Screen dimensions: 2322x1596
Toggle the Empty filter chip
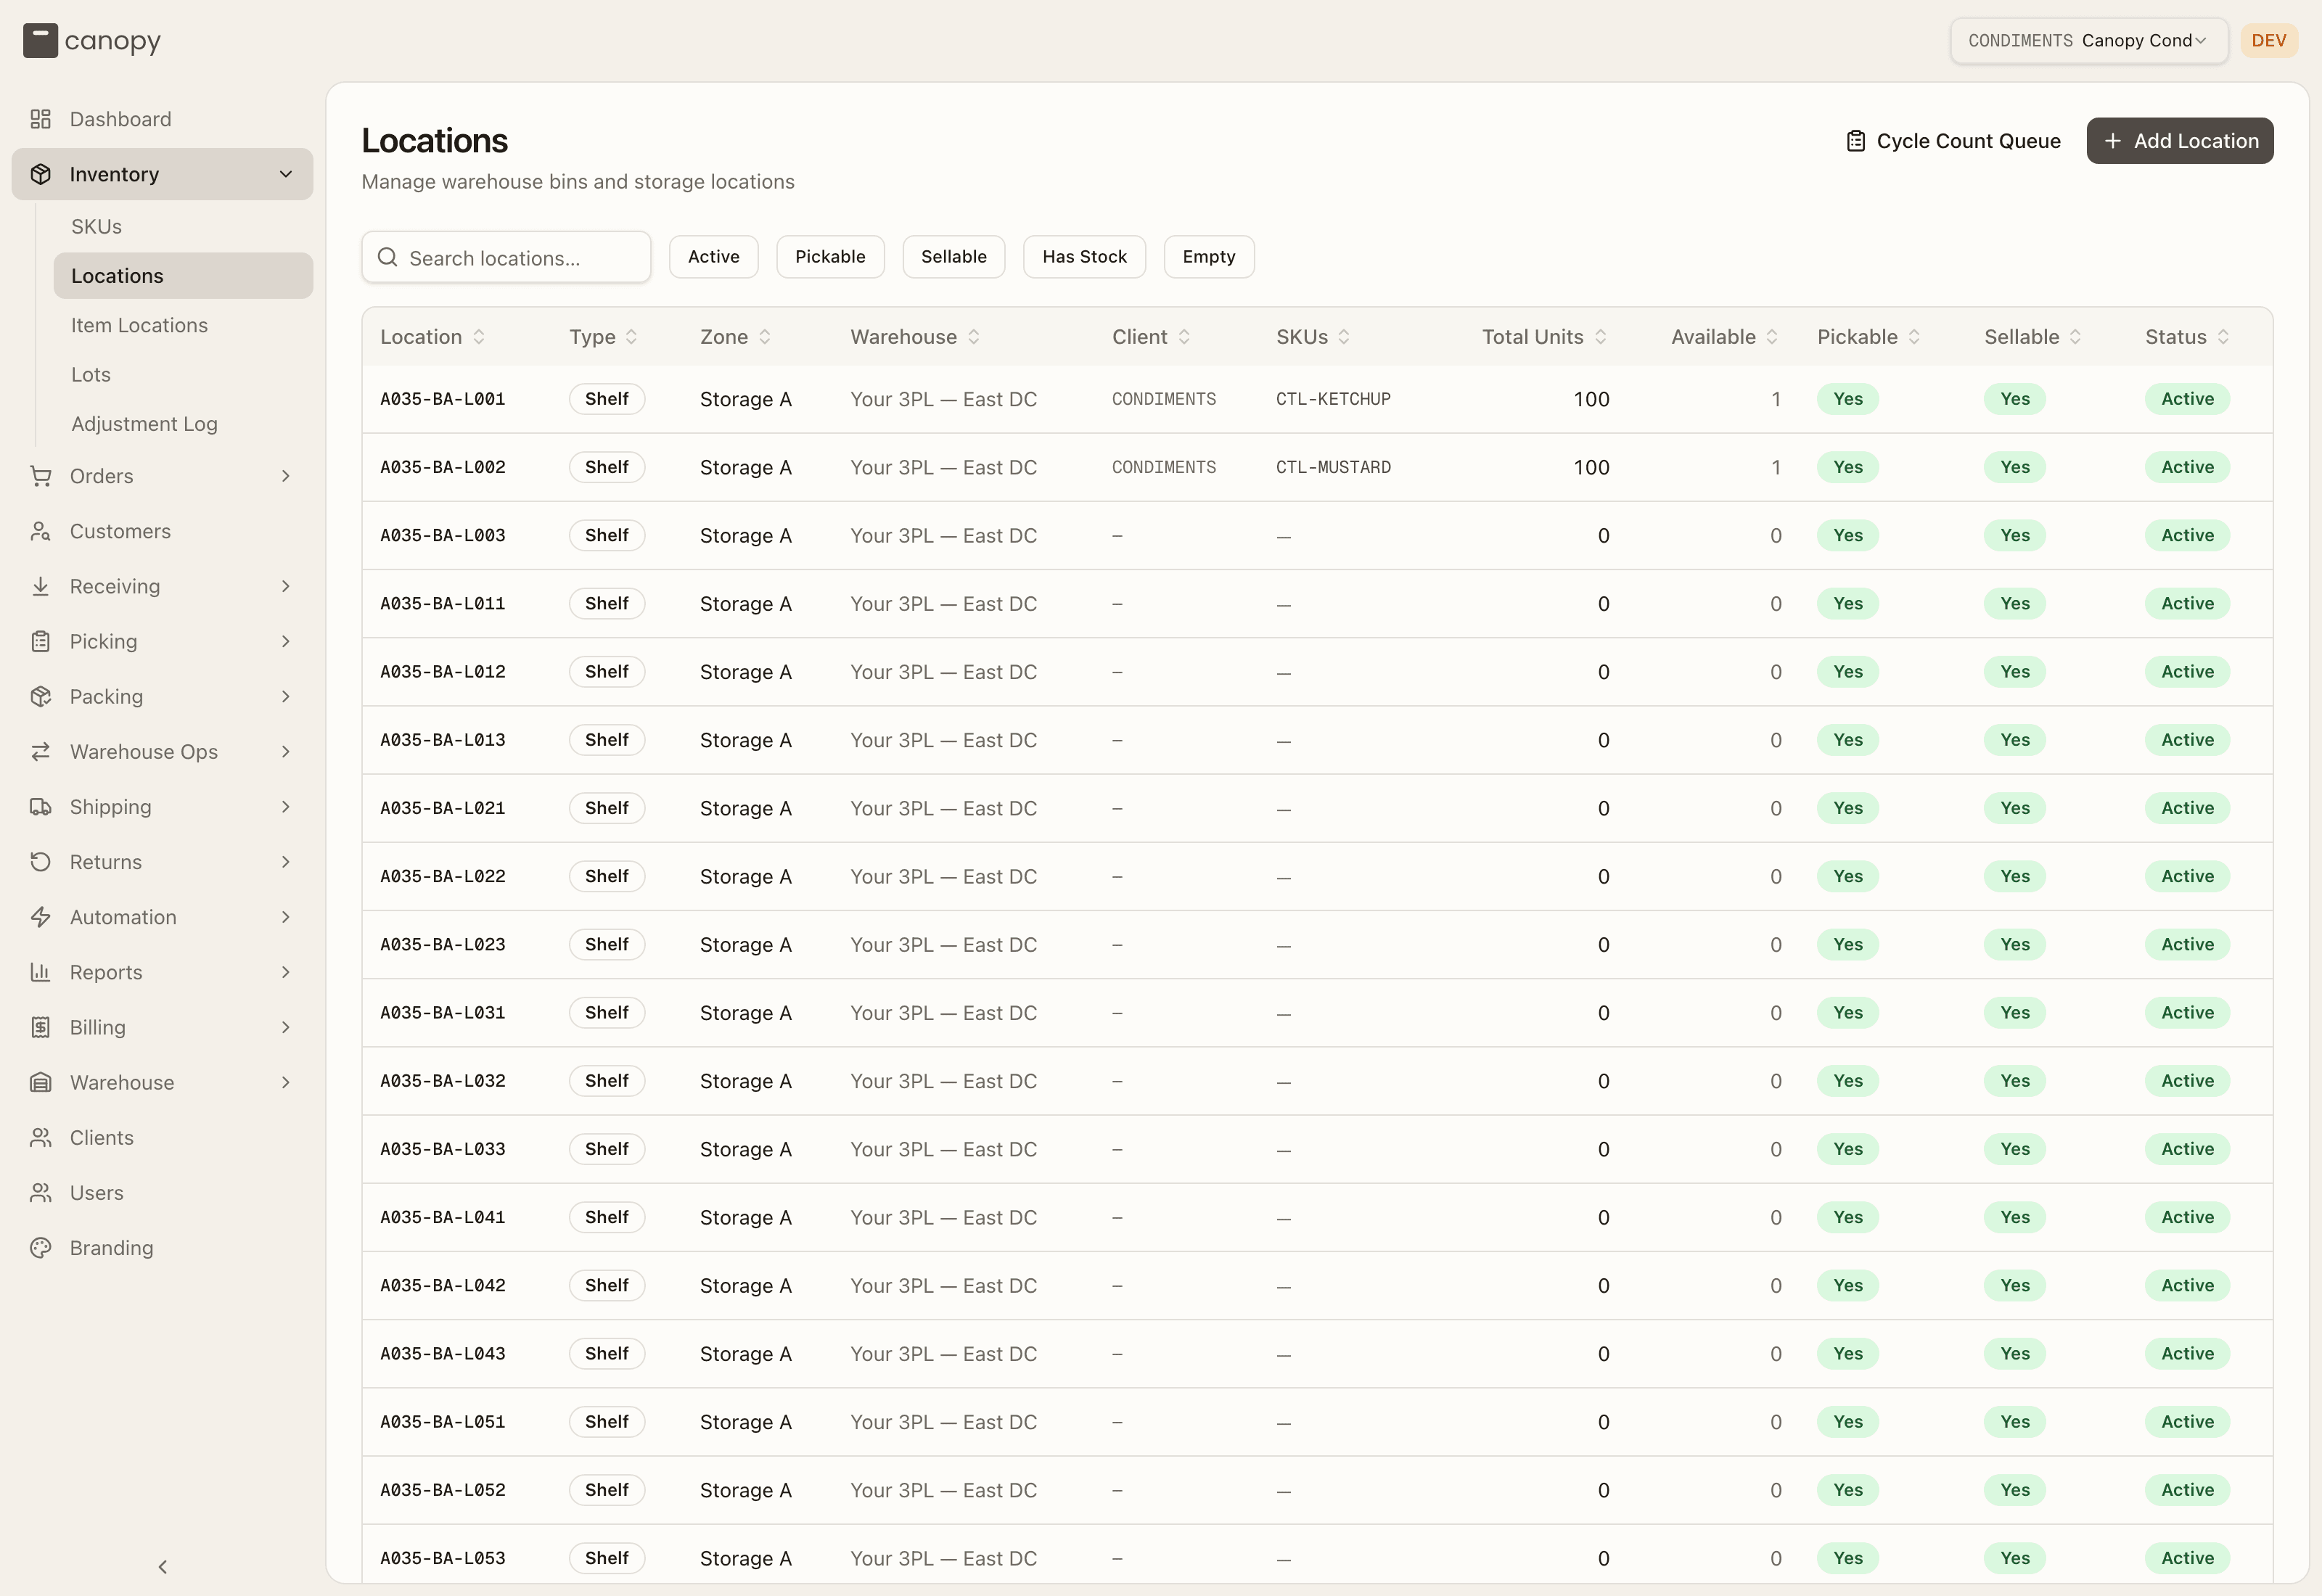click(1208, 257)
